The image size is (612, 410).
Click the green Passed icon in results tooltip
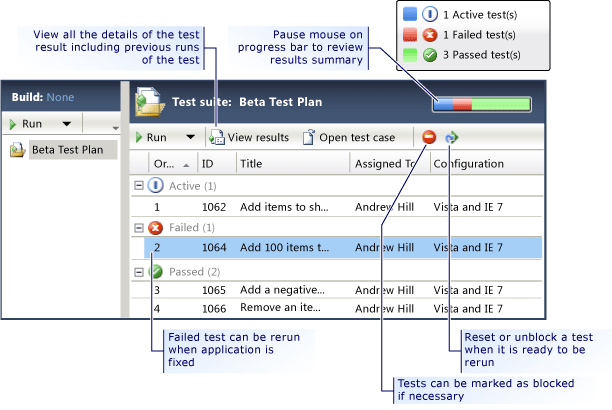tap(430, 55)
